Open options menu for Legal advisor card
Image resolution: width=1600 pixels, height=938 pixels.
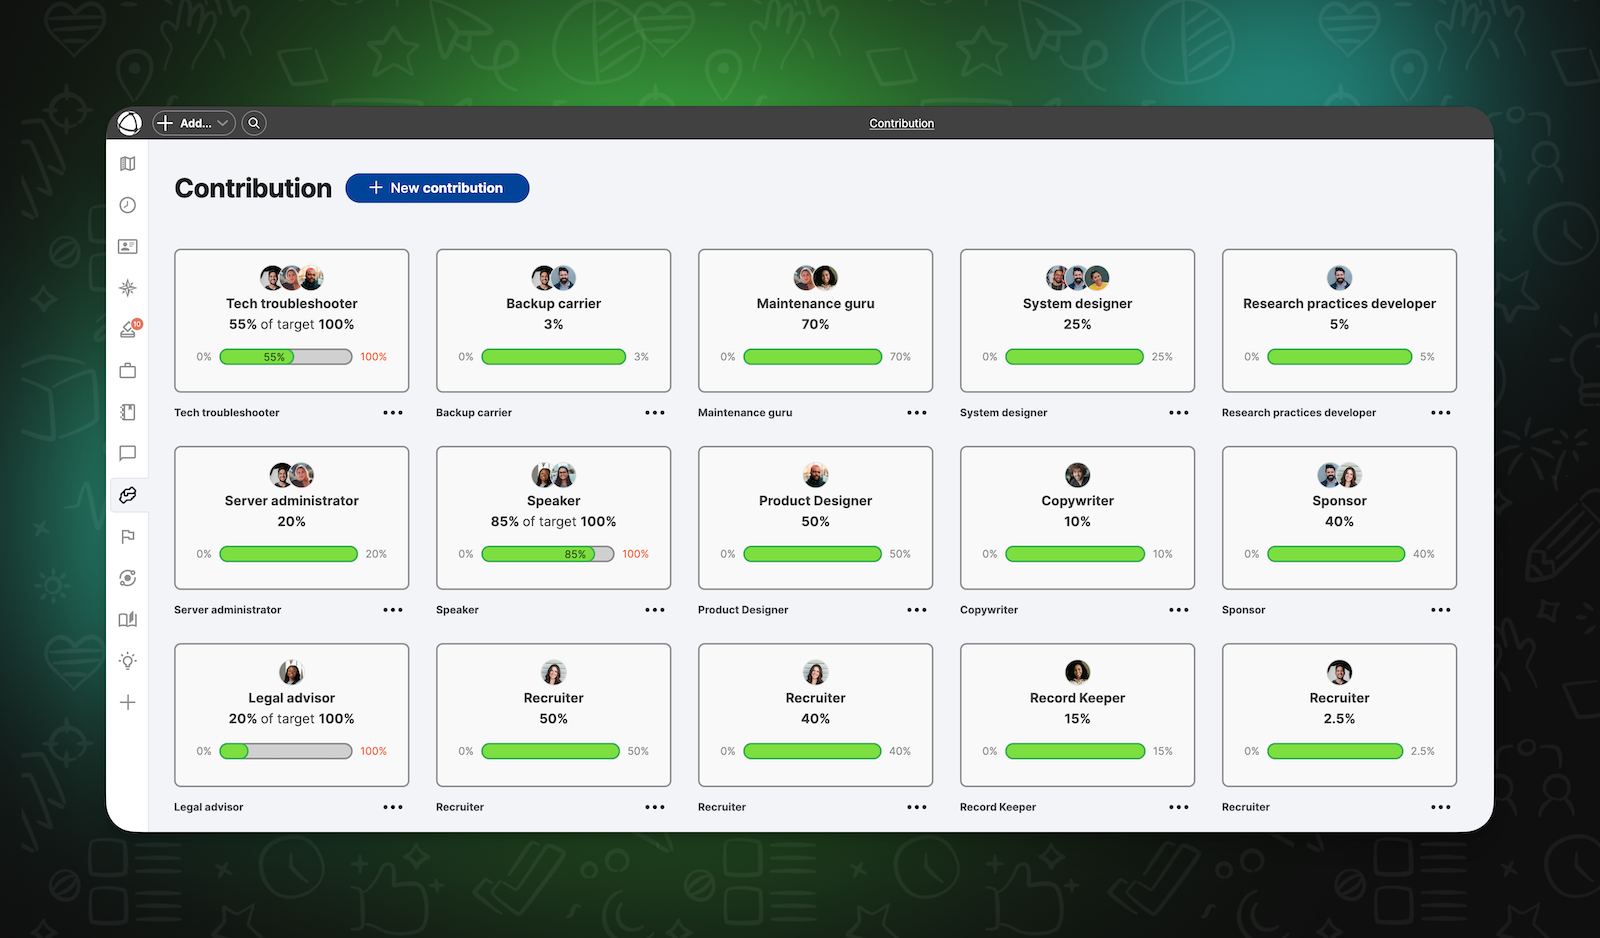point(392,806)
